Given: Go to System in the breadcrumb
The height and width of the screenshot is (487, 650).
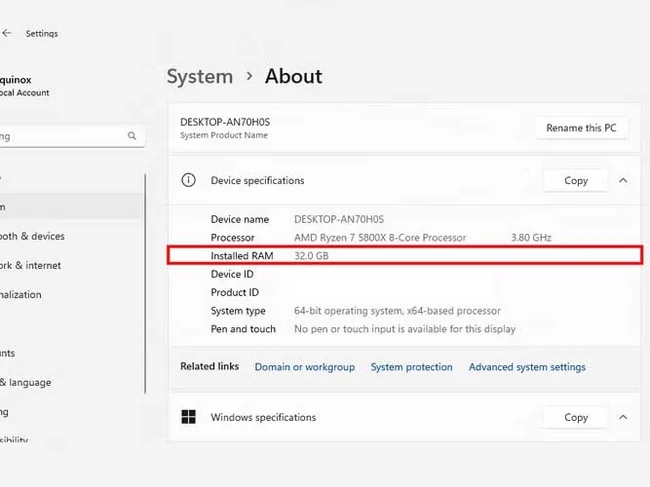Looking at the screenshot, I should (199, 77).
